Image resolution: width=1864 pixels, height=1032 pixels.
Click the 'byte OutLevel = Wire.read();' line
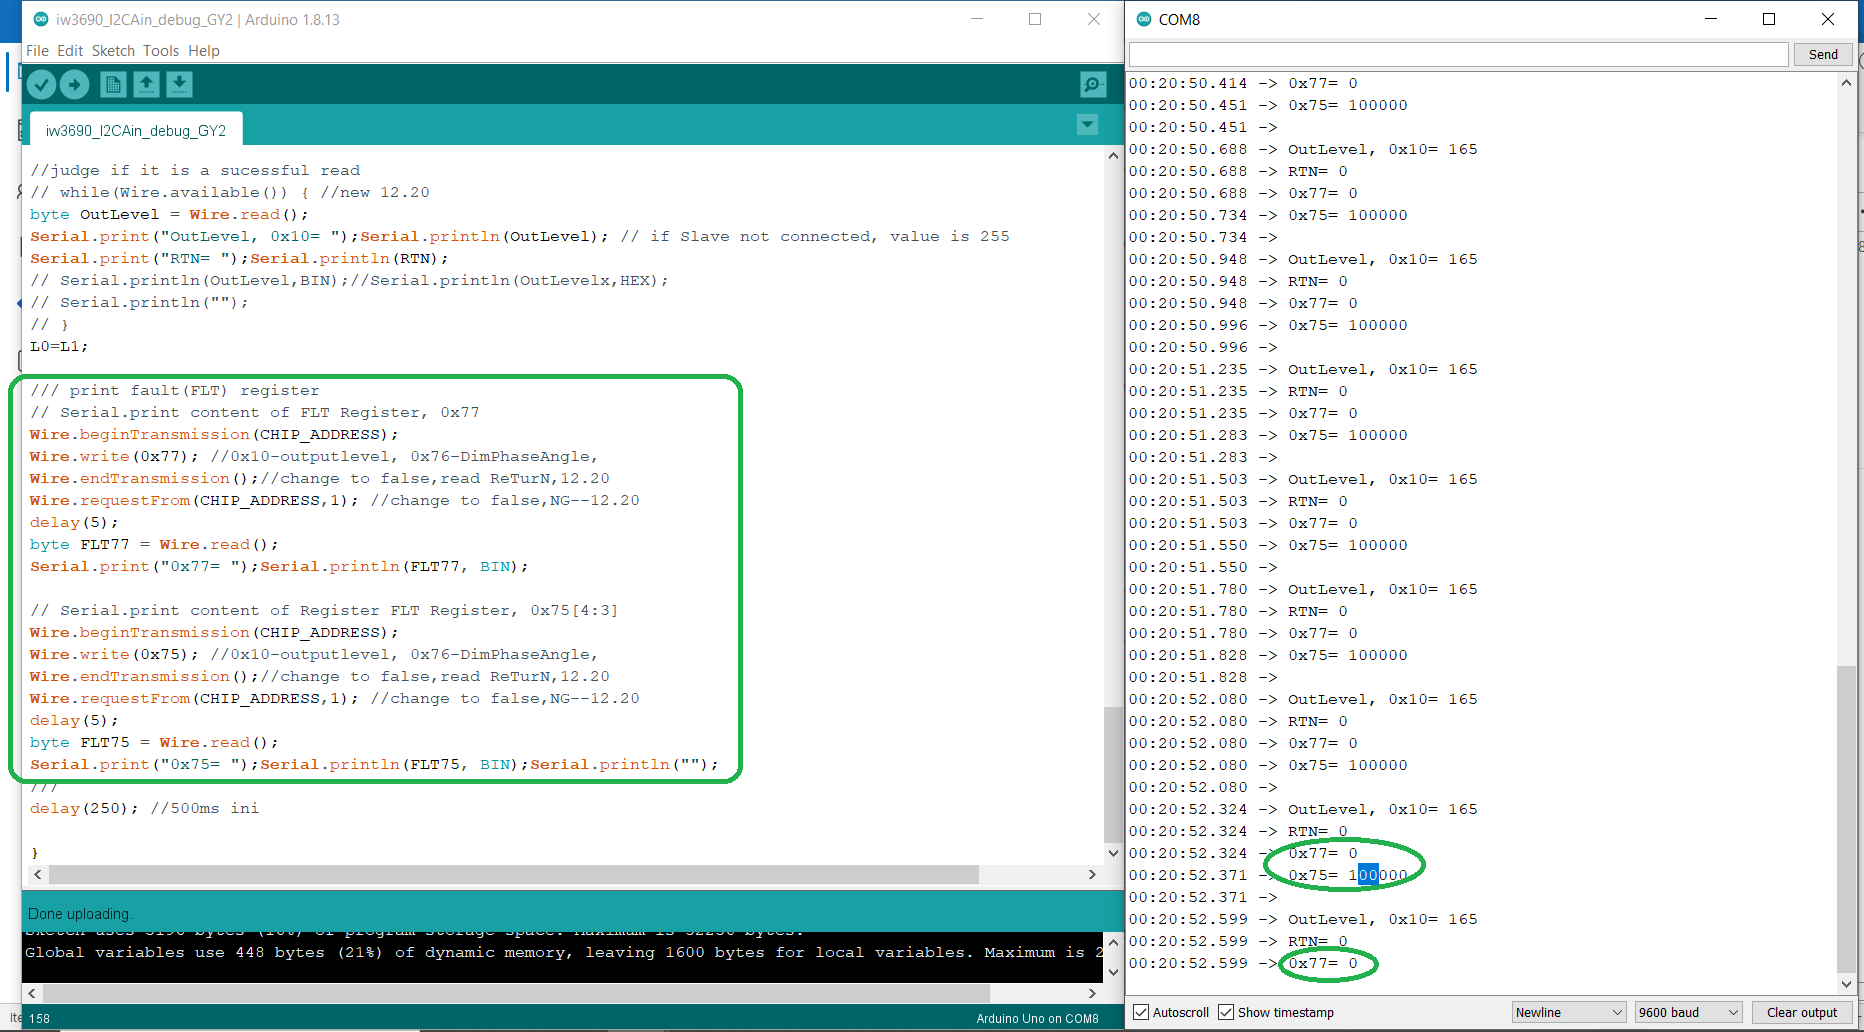pos(169,214)
